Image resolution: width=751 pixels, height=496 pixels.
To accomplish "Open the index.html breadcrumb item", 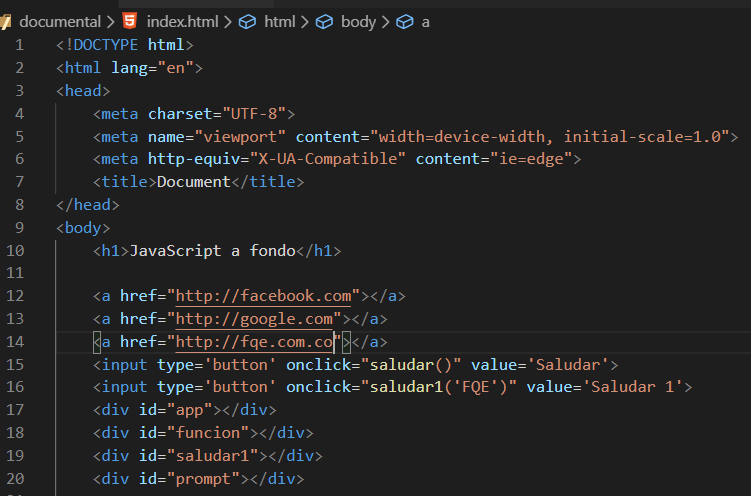I will point(182,22).
